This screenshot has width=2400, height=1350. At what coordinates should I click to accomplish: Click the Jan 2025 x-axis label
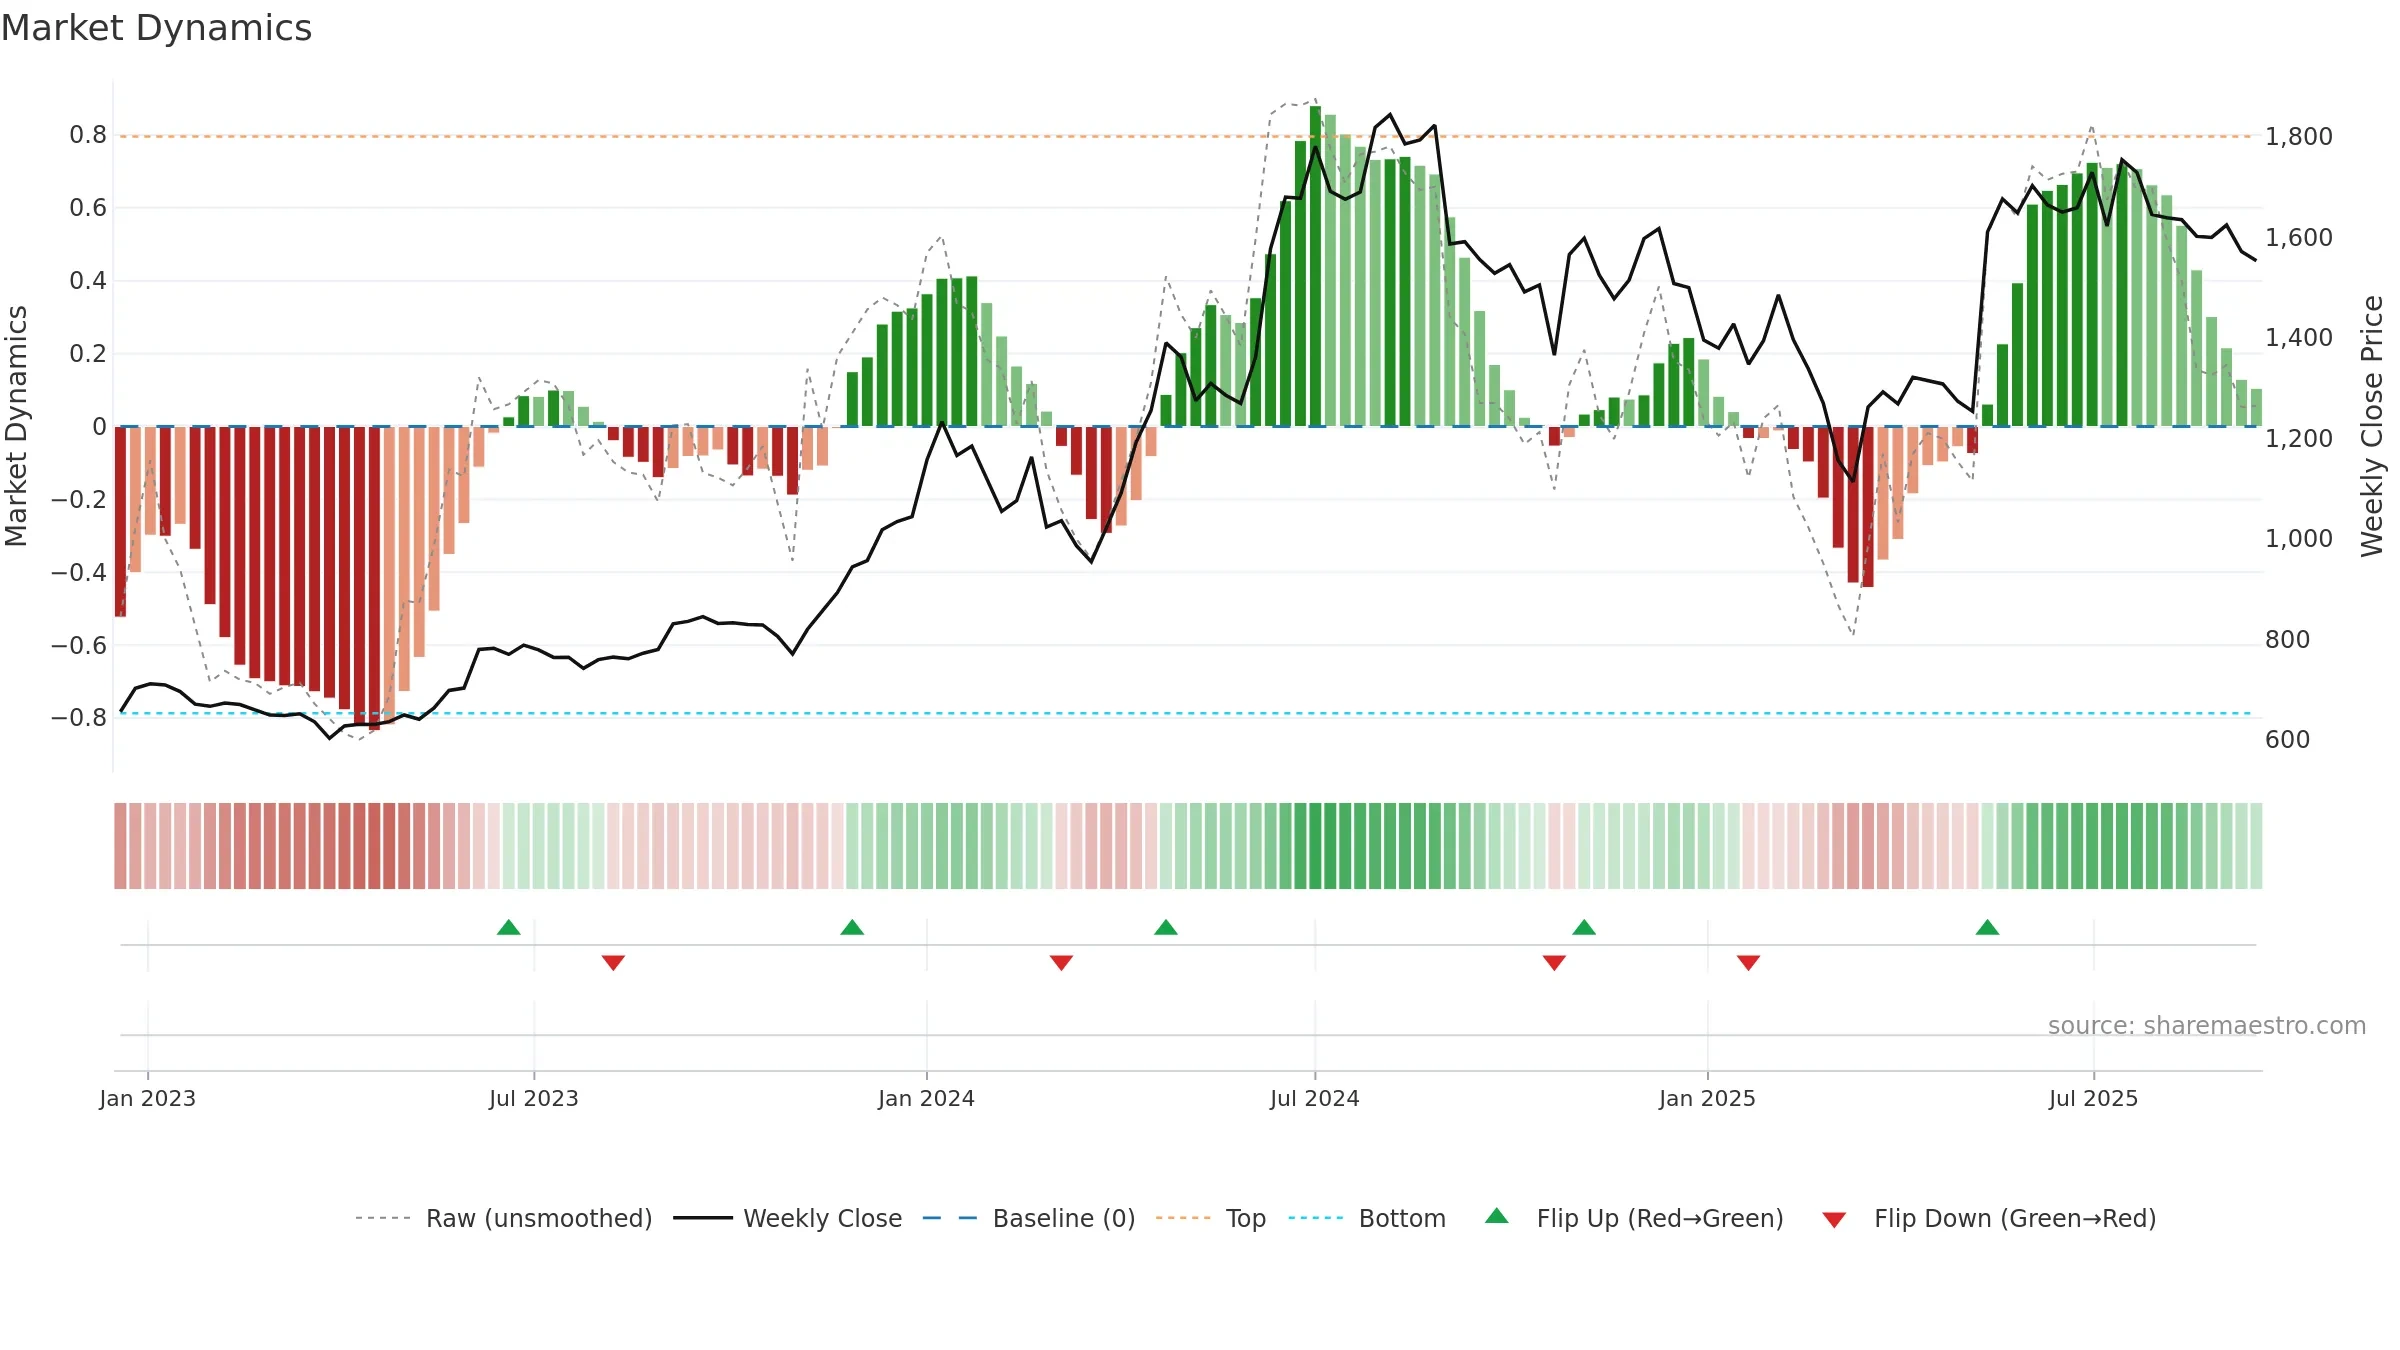pos(1708,1098)
